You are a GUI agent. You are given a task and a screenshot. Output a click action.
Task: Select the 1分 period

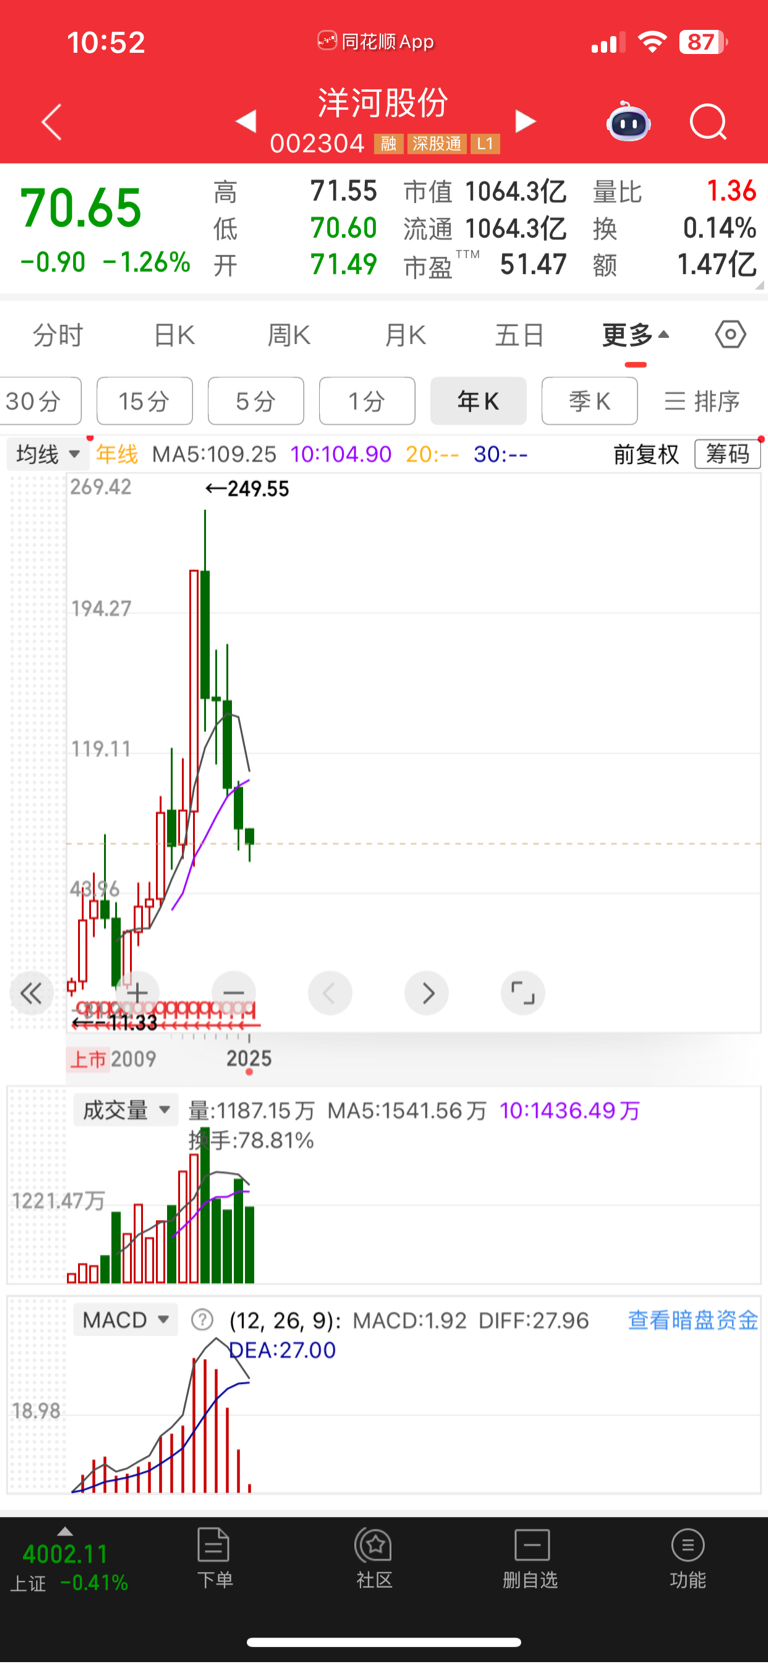(x=367, y=401)
